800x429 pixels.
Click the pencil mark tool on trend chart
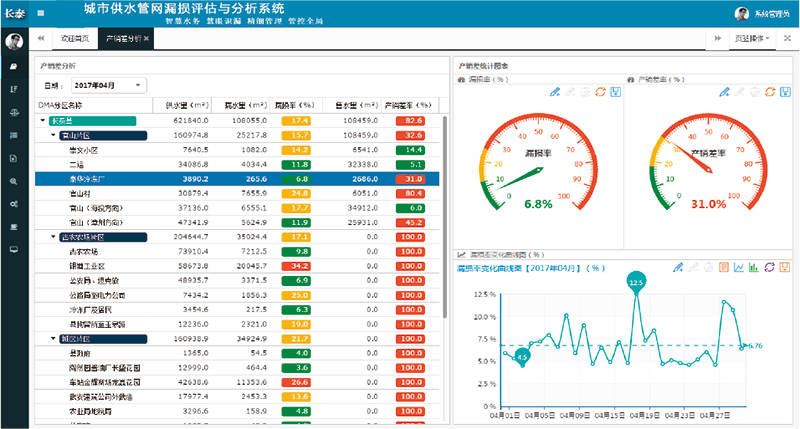pos(678,268)
